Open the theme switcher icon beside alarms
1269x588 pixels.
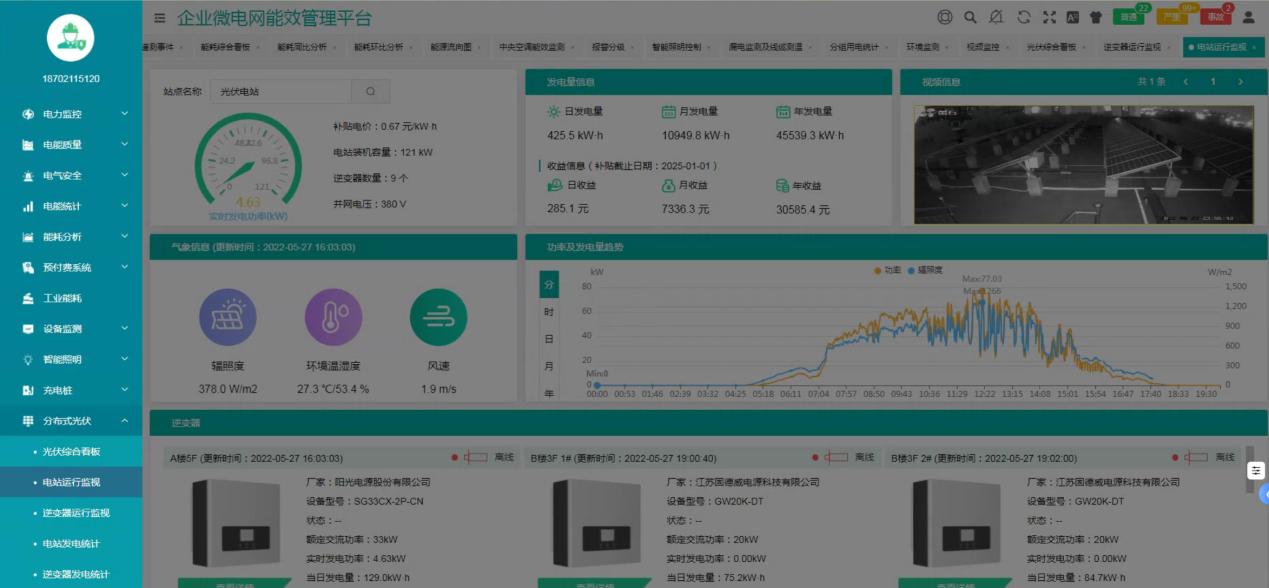(x=1098, y=18)
